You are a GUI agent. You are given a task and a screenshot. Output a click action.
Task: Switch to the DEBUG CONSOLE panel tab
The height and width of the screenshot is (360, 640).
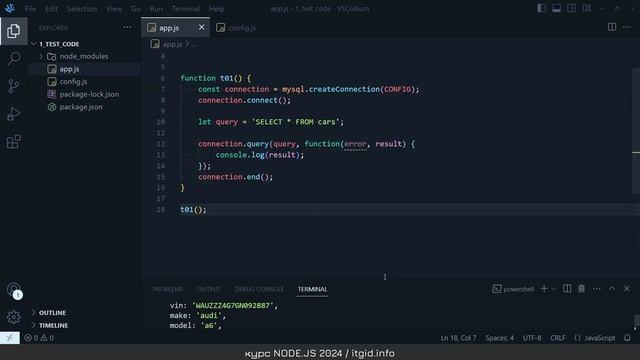coord(259,289)
